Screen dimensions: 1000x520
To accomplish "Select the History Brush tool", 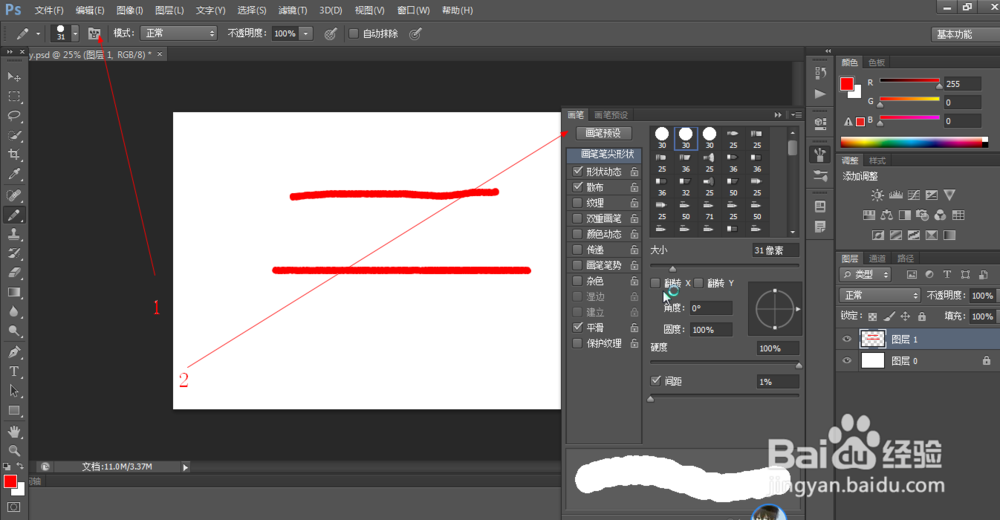I will (14, 253).
